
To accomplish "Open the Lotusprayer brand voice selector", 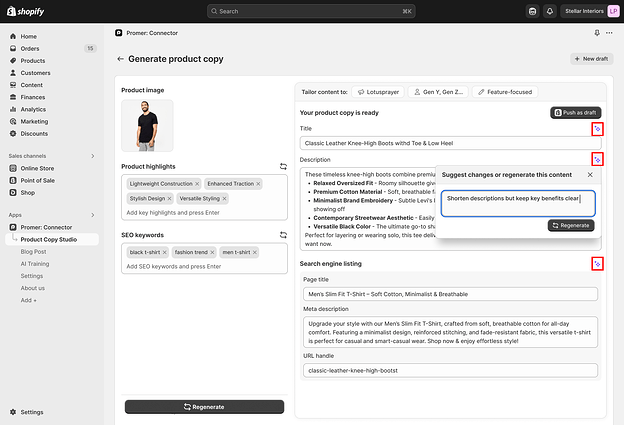I will click(378, 92).
